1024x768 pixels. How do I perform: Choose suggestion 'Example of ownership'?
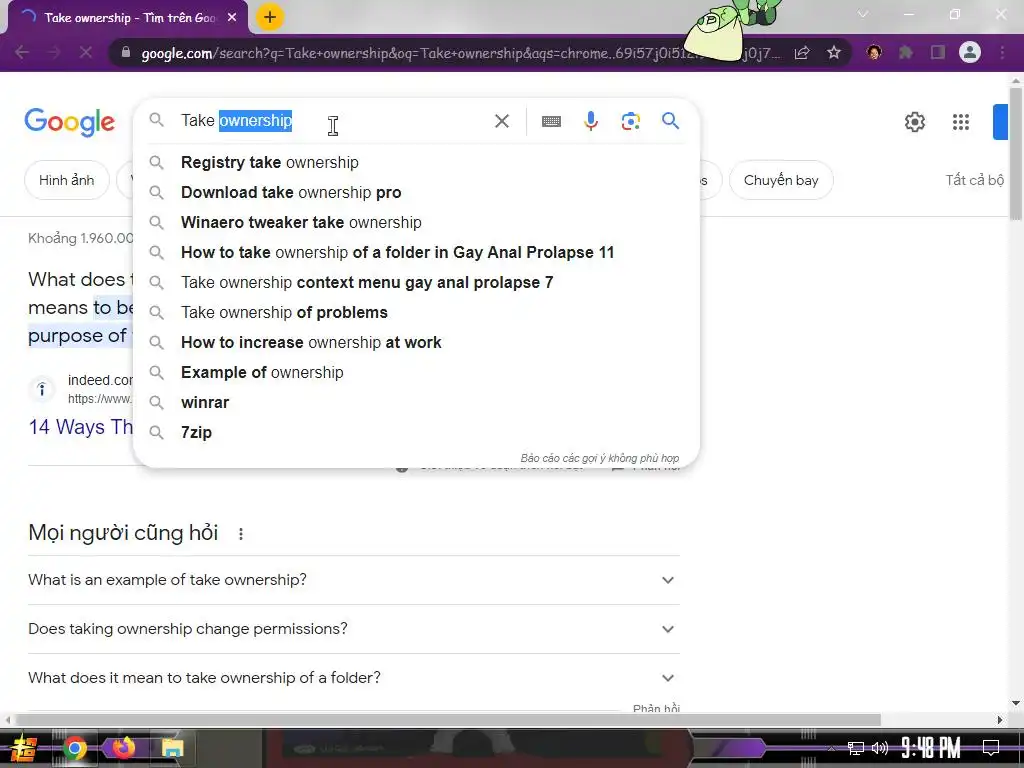click(416, 373)
